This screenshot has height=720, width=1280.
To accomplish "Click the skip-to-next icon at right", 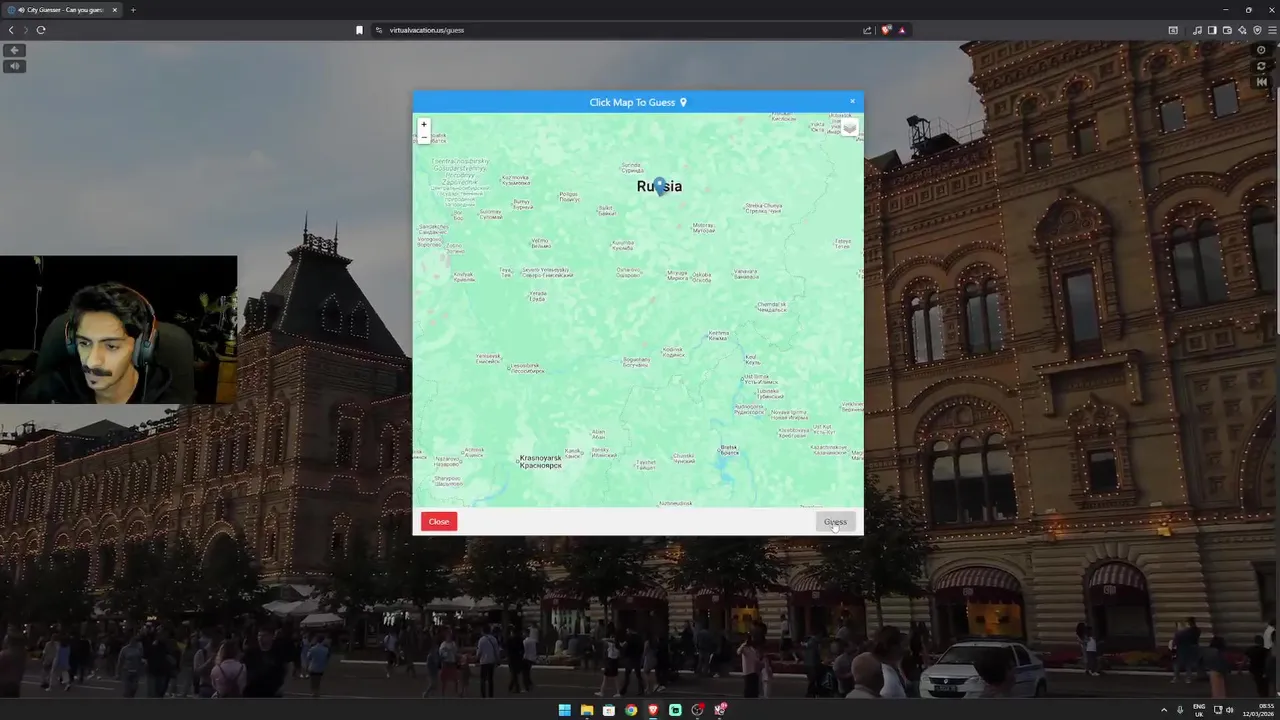I will coord(1261,82).
